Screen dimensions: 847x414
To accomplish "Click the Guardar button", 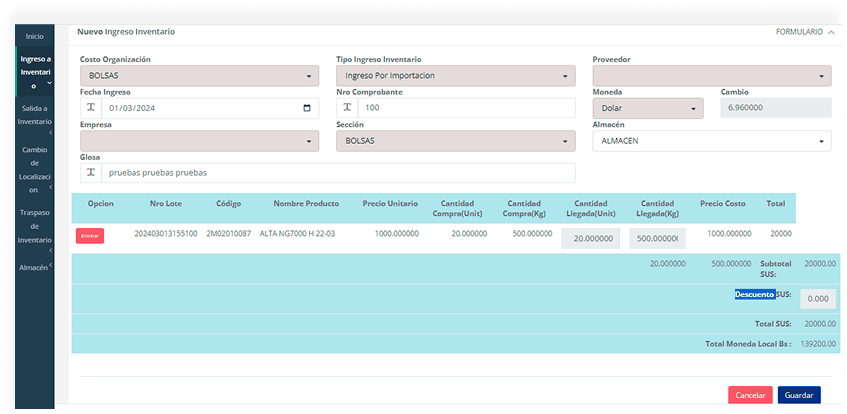I will pos(798,395).
